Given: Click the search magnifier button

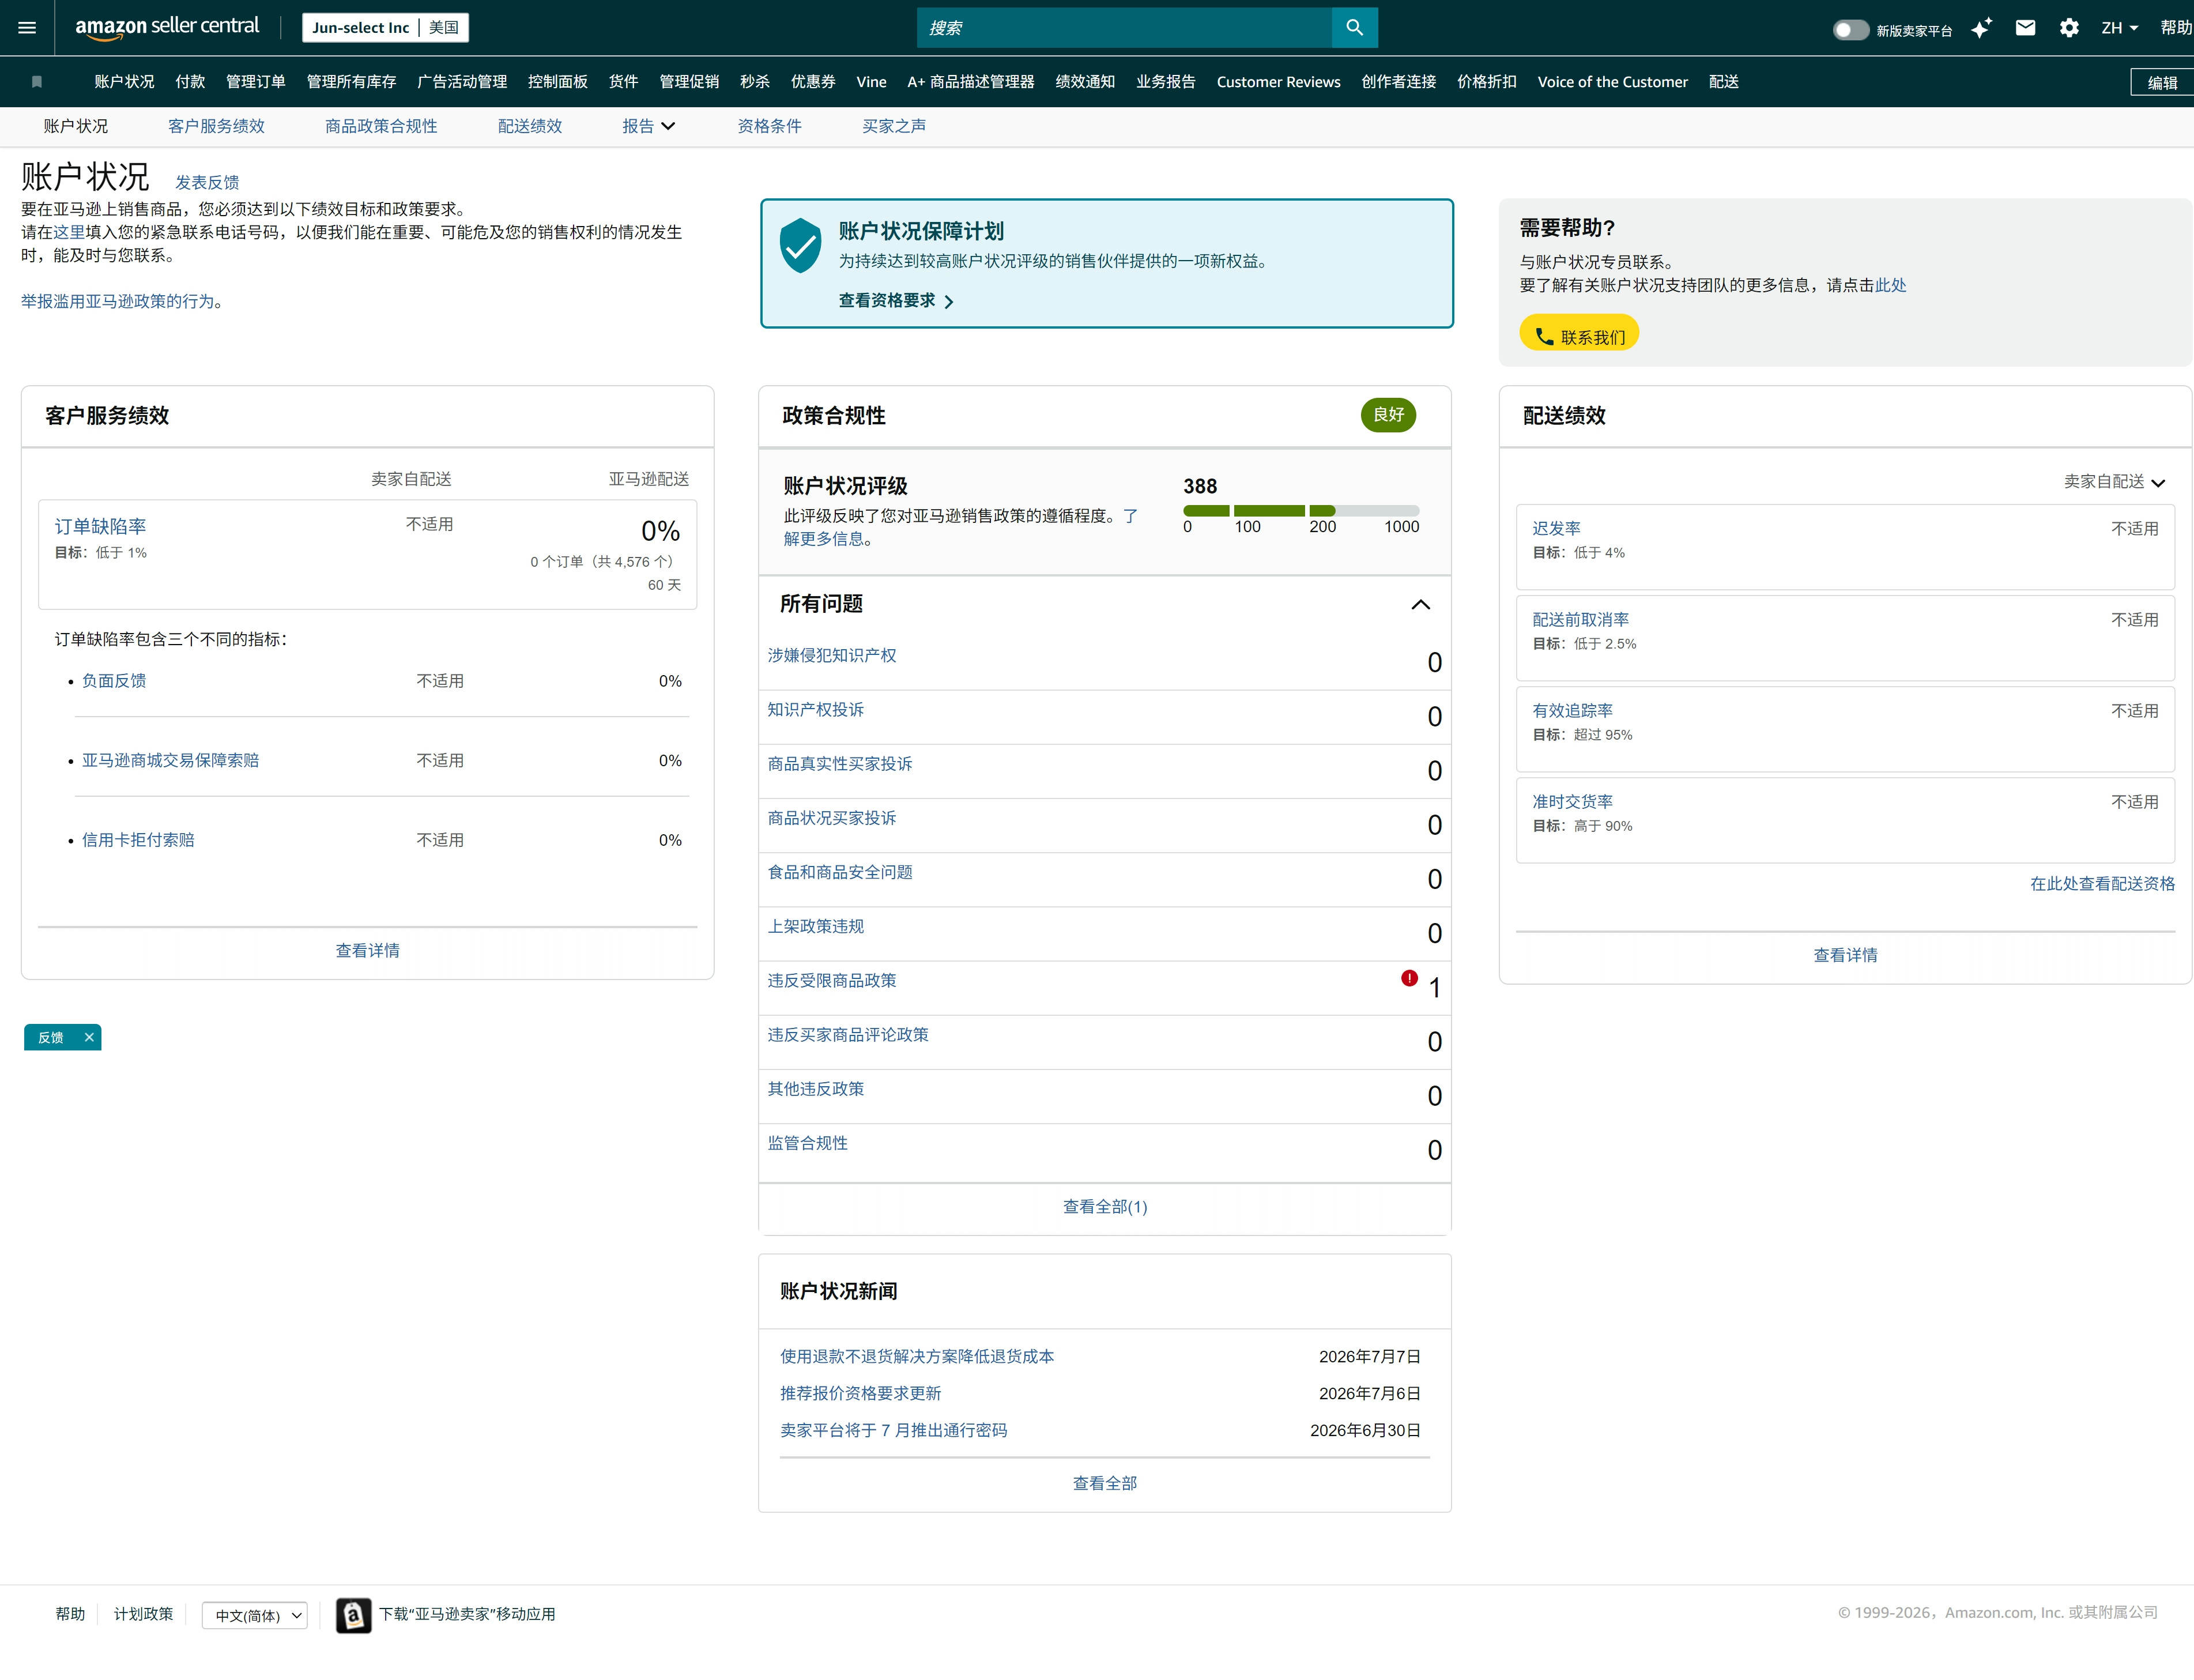Looking at the screenshot, I should point(1354,28).
